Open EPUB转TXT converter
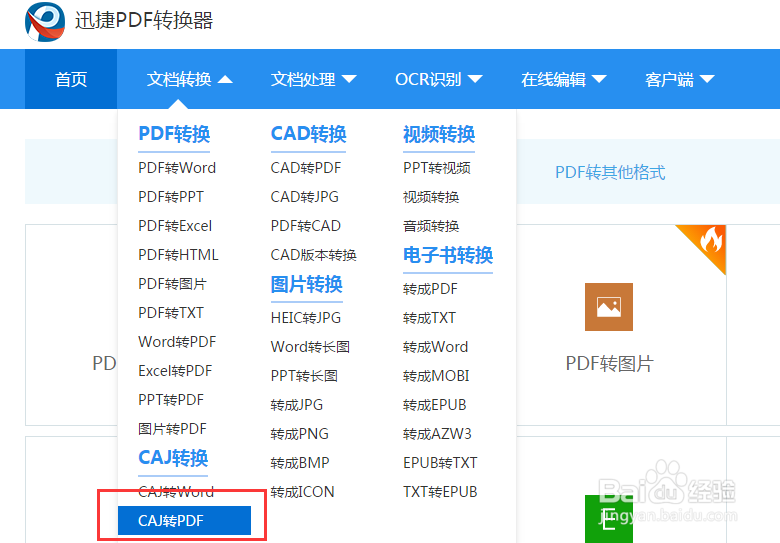This screenshot has width=780, height=543. [x=440, y=462]
